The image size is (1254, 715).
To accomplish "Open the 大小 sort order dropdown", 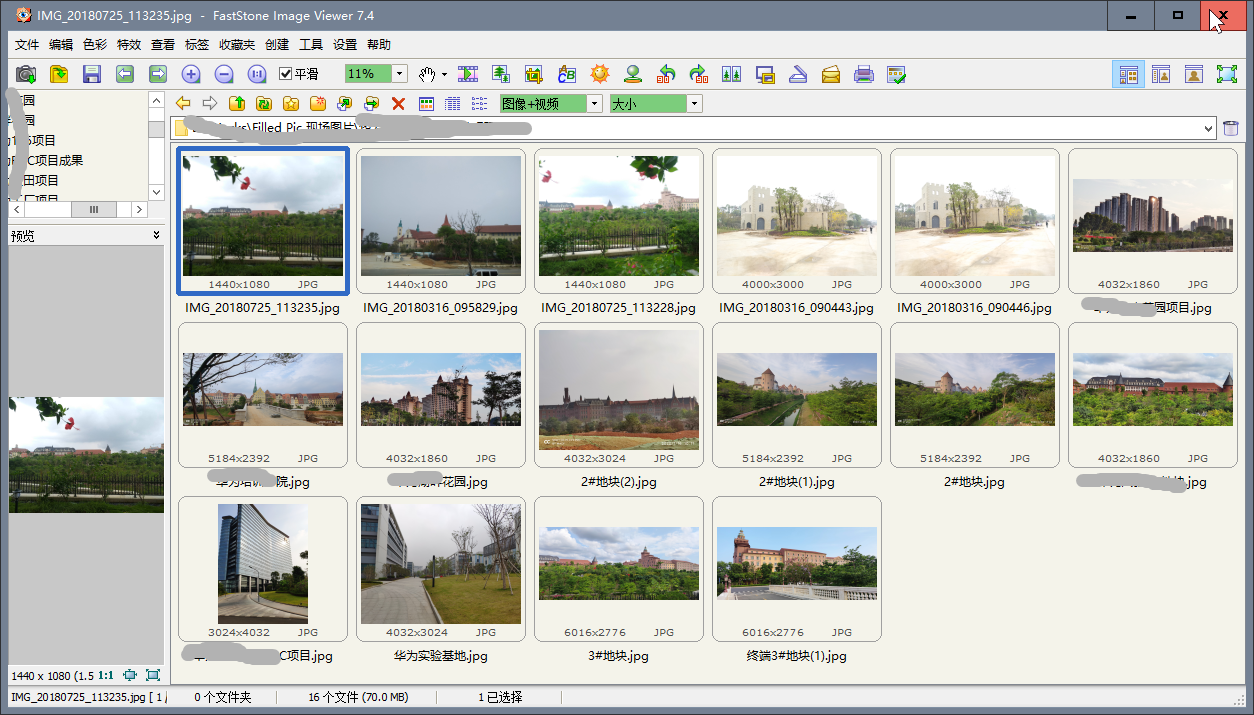I will pos(694,103).
